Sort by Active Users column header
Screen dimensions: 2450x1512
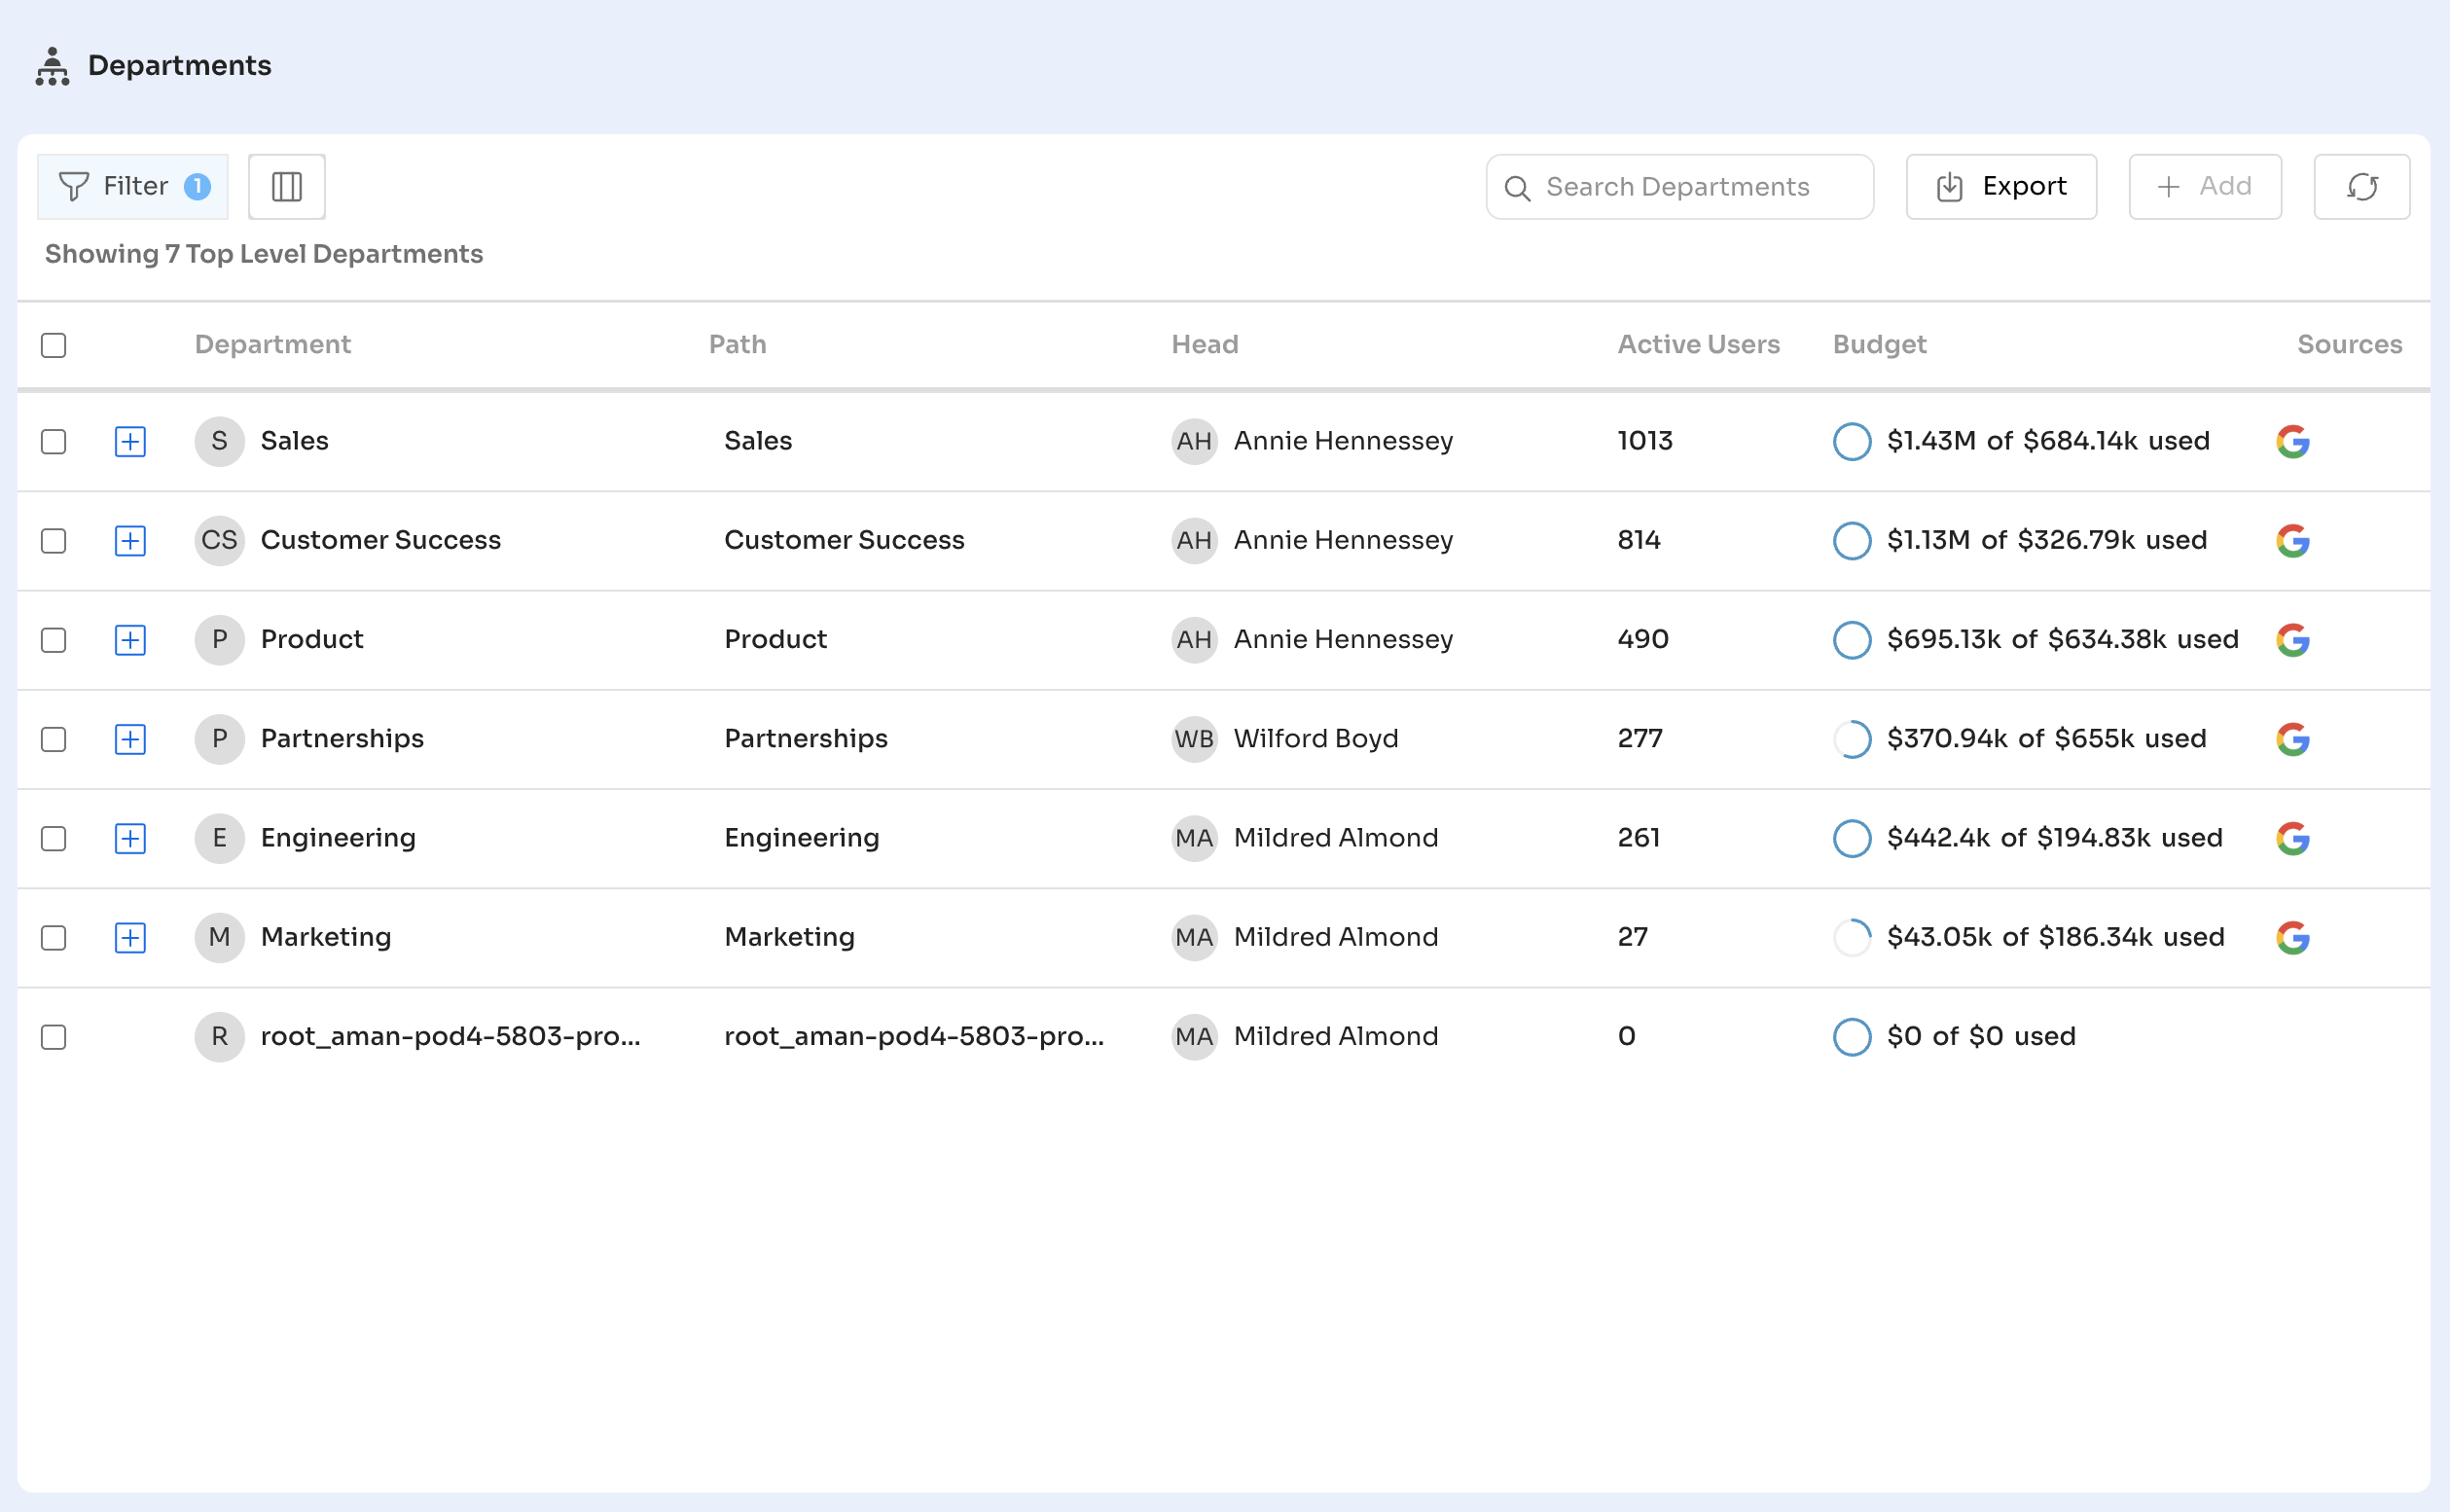point(1698,345)
